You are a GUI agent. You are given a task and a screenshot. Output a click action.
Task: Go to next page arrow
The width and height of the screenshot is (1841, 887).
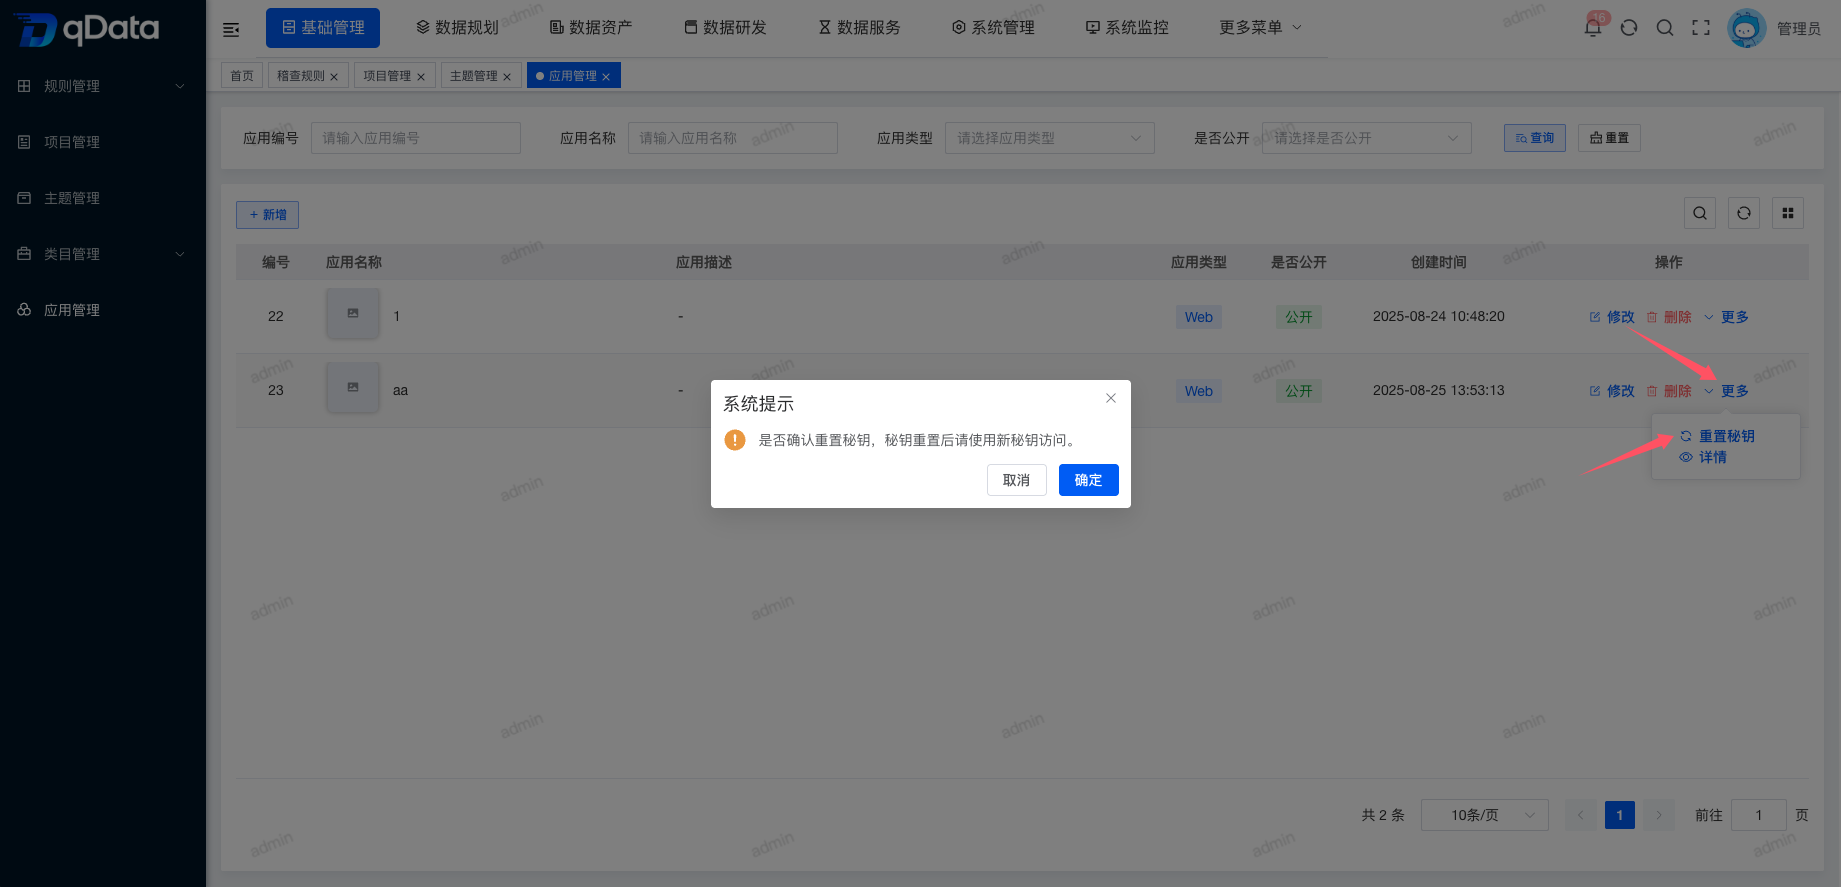(x=1659, y=815)
